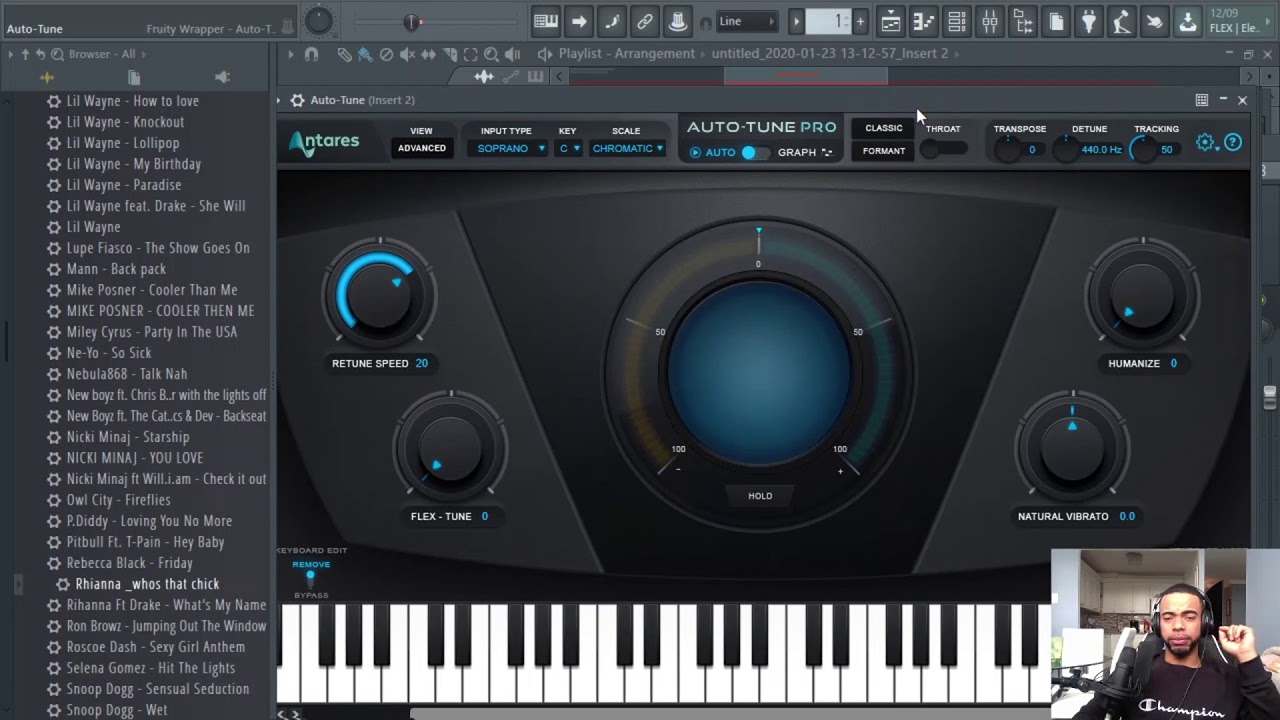Screen dimensions: 1280x720
Task: Open the project files page icon
Action: point(1055,21)
